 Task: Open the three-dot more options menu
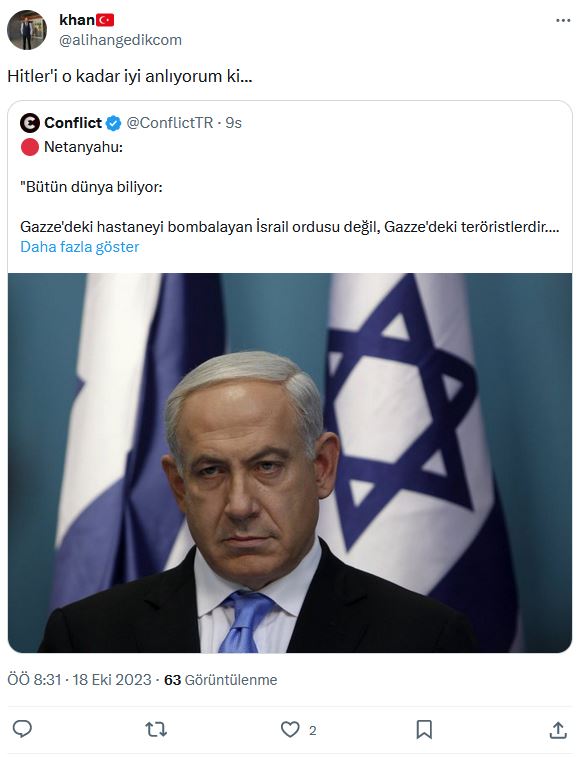pos(563,20)
